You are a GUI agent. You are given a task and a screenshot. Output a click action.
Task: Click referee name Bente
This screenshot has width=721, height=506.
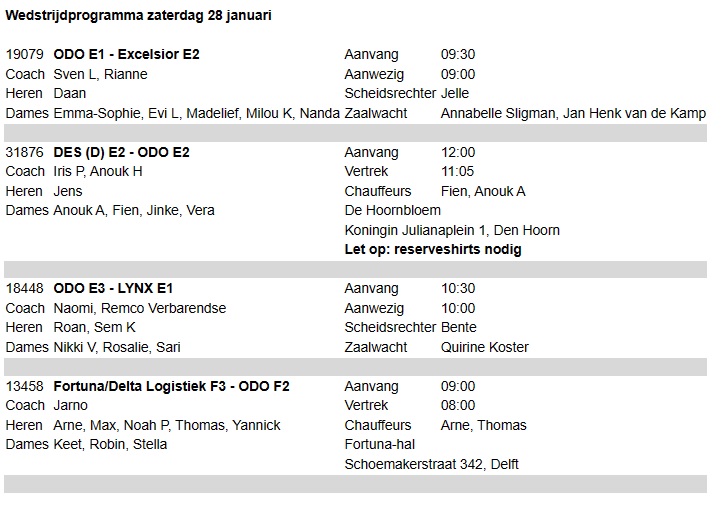click(458, 327)
